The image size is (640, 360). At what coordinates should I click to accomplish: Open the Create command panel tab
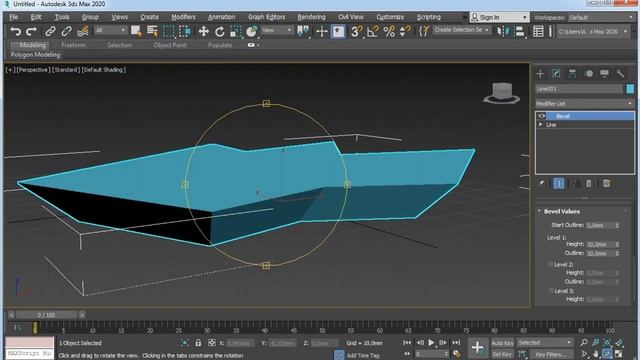click(540, 73)
